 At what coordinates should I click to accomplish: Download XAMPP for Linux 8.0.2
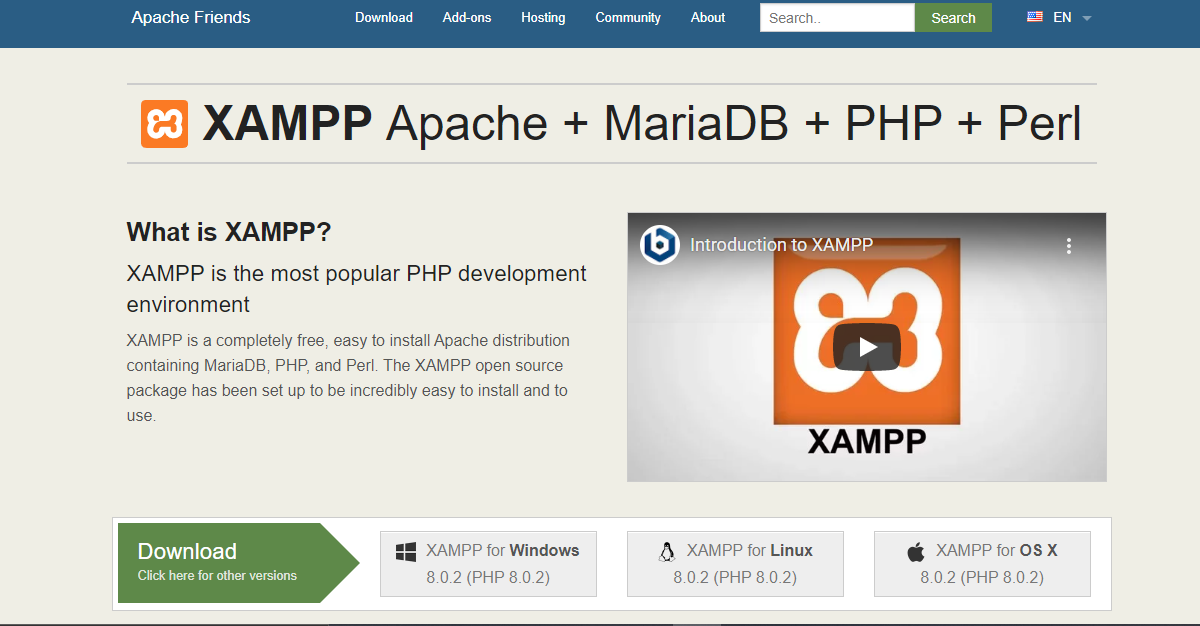[735, 564]
